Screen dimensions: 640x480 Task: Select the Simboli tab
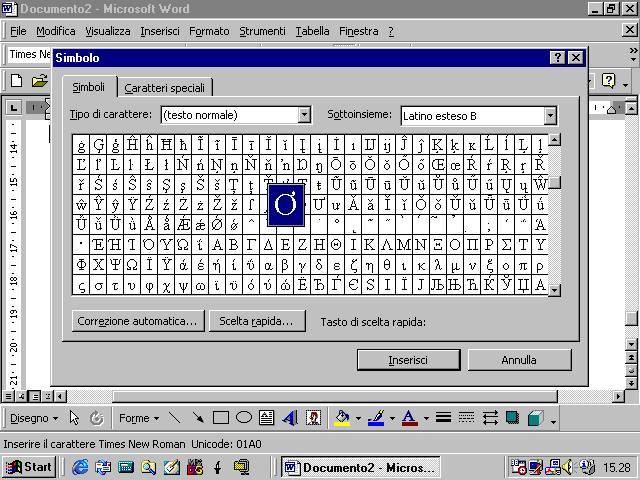coord(89,87)
